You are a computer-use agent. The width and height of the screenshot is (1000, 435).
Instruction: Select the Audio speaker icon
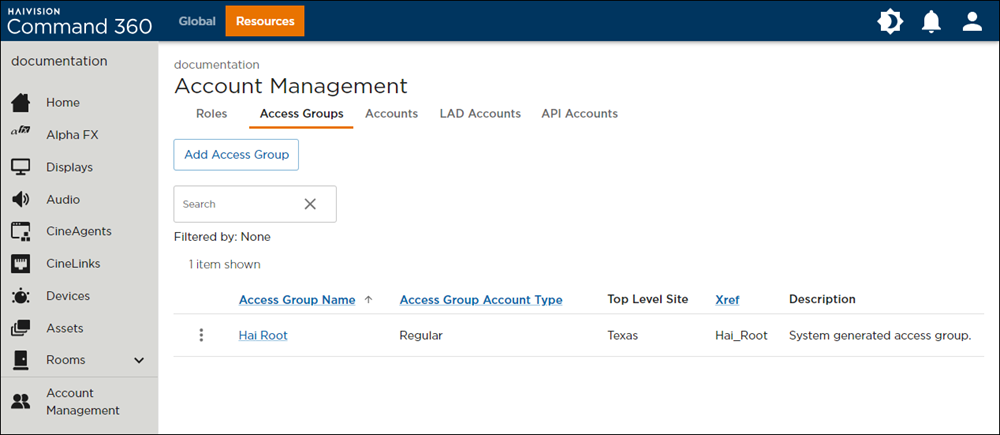click(20, 199)
